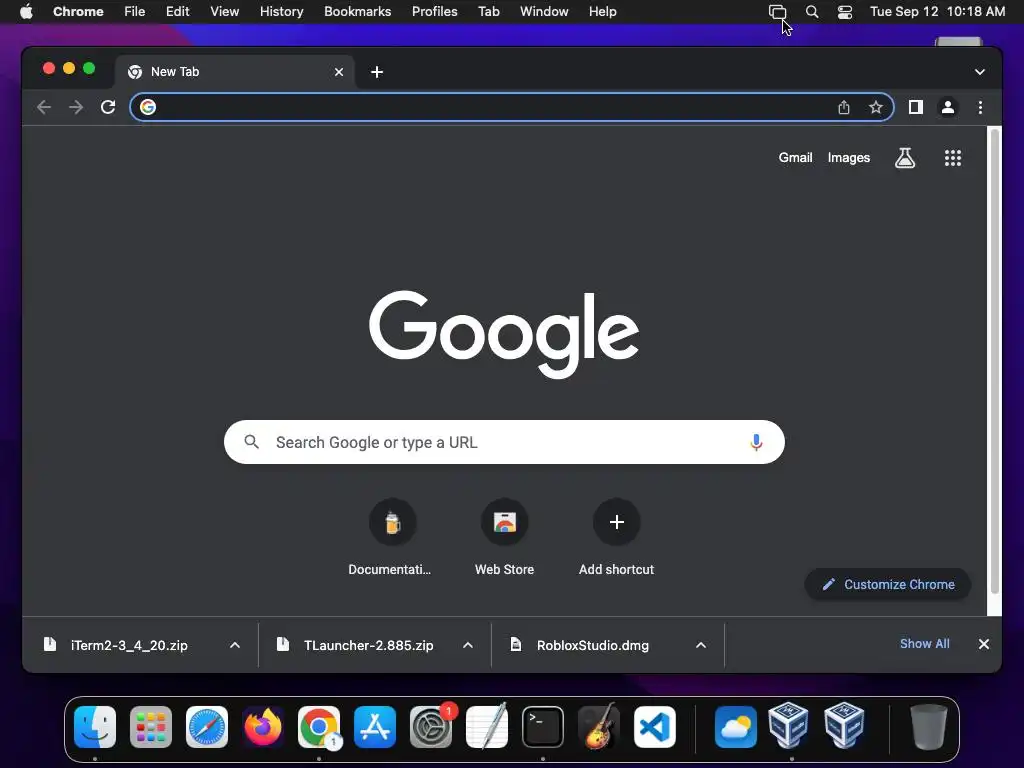Open the profile avatar menu

(948, 107)
